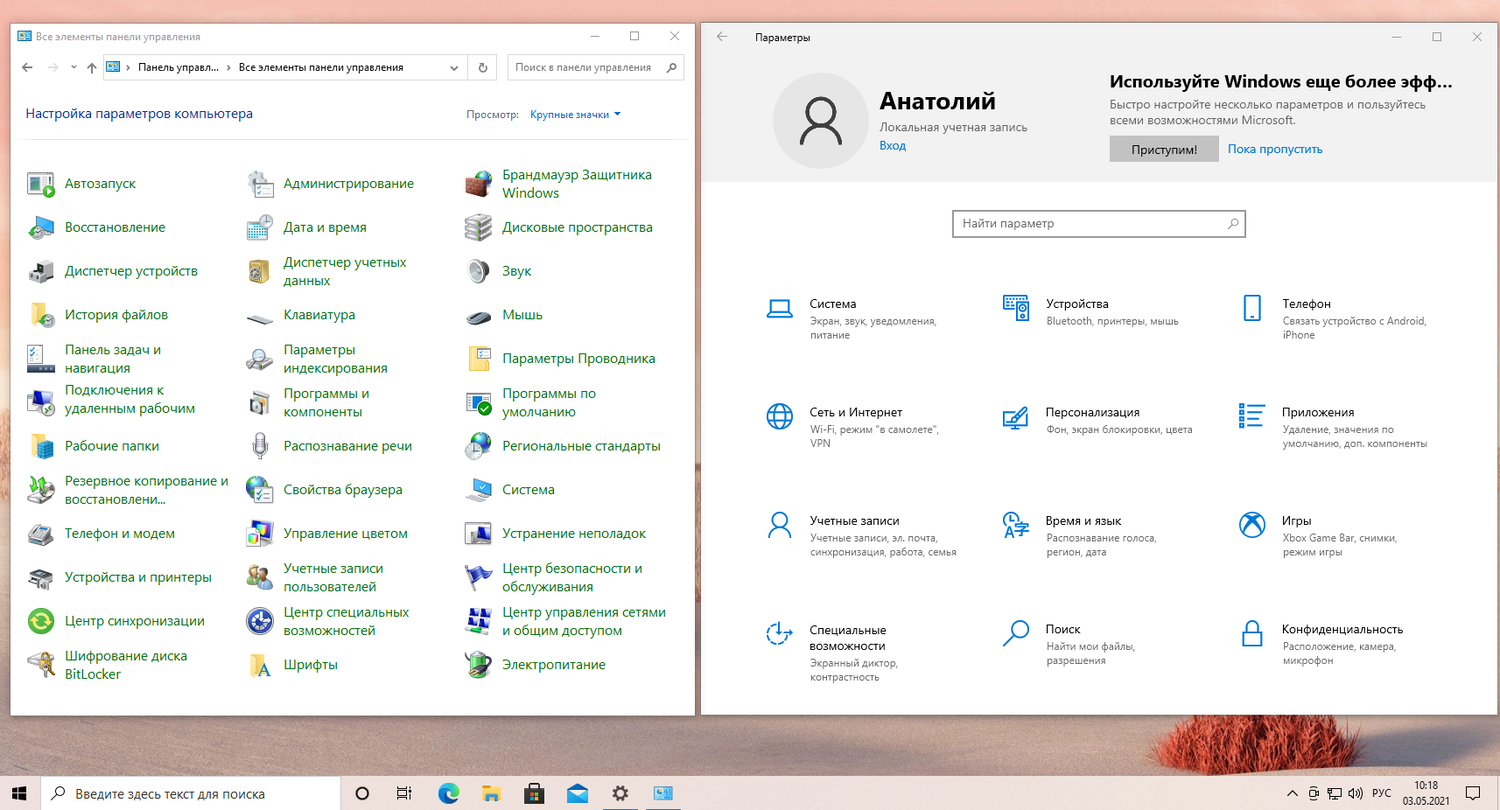Click the Windows taskbar search box
Viewport: 1500px width, 810px height.
pos(192,794)
